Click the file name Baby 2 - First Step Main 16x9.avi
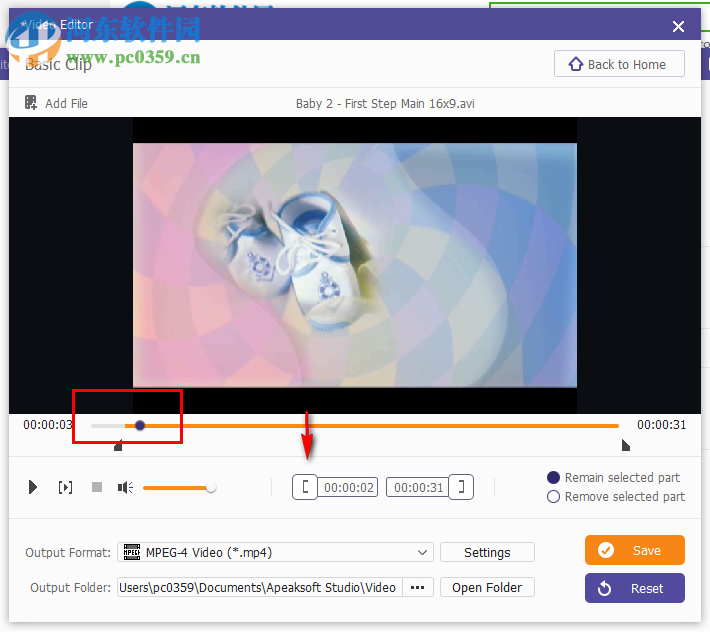The width and height of the screenshot is (710, 632). (x=385, y=104)
